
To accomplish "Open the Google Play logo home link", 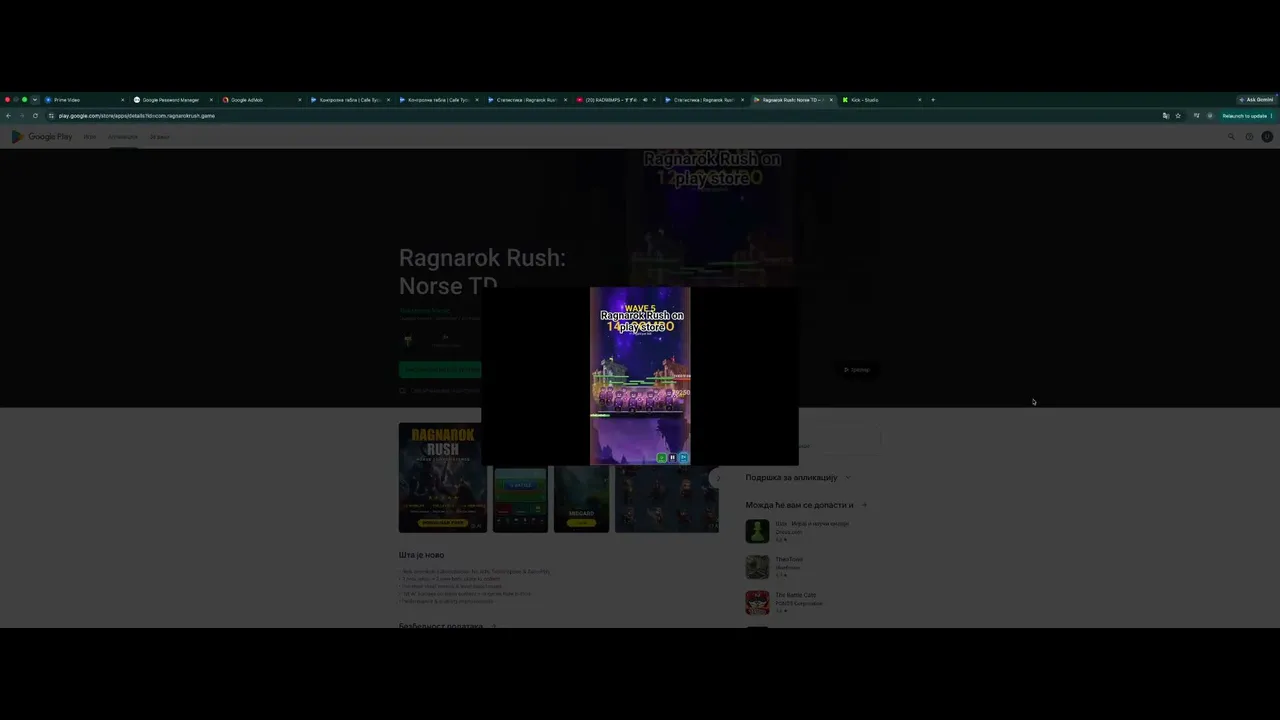I will click(x=42, y=137).
